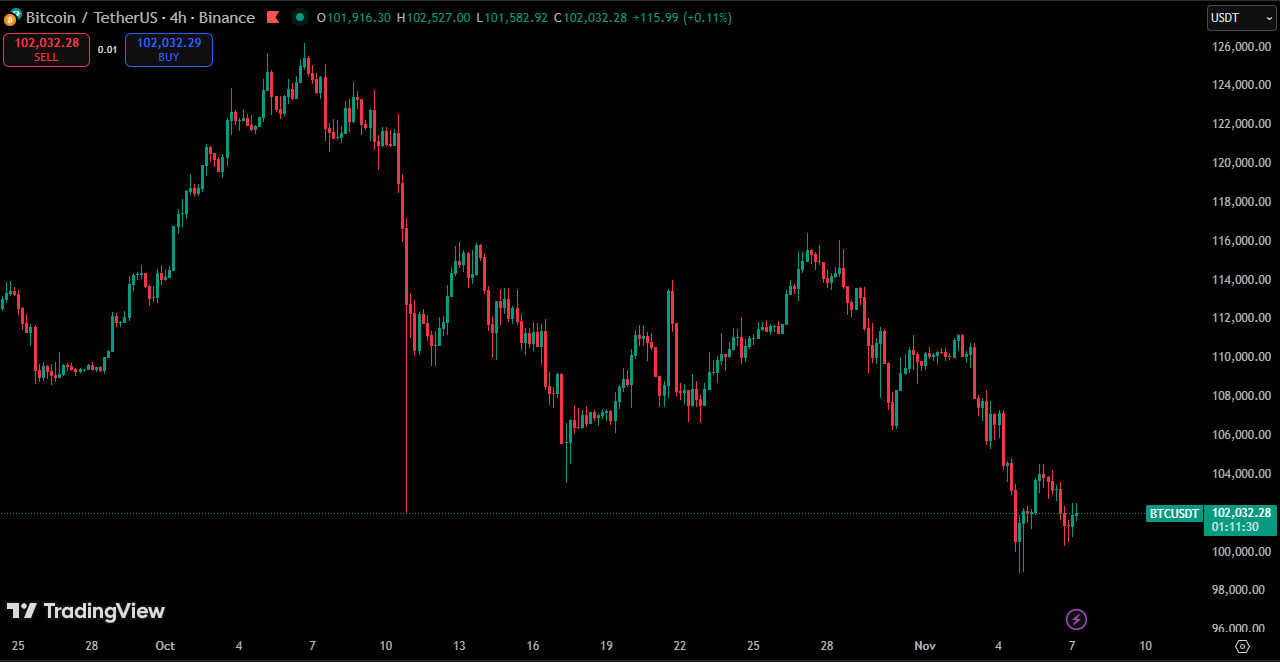Click the TradingView logo

point(86,611)
